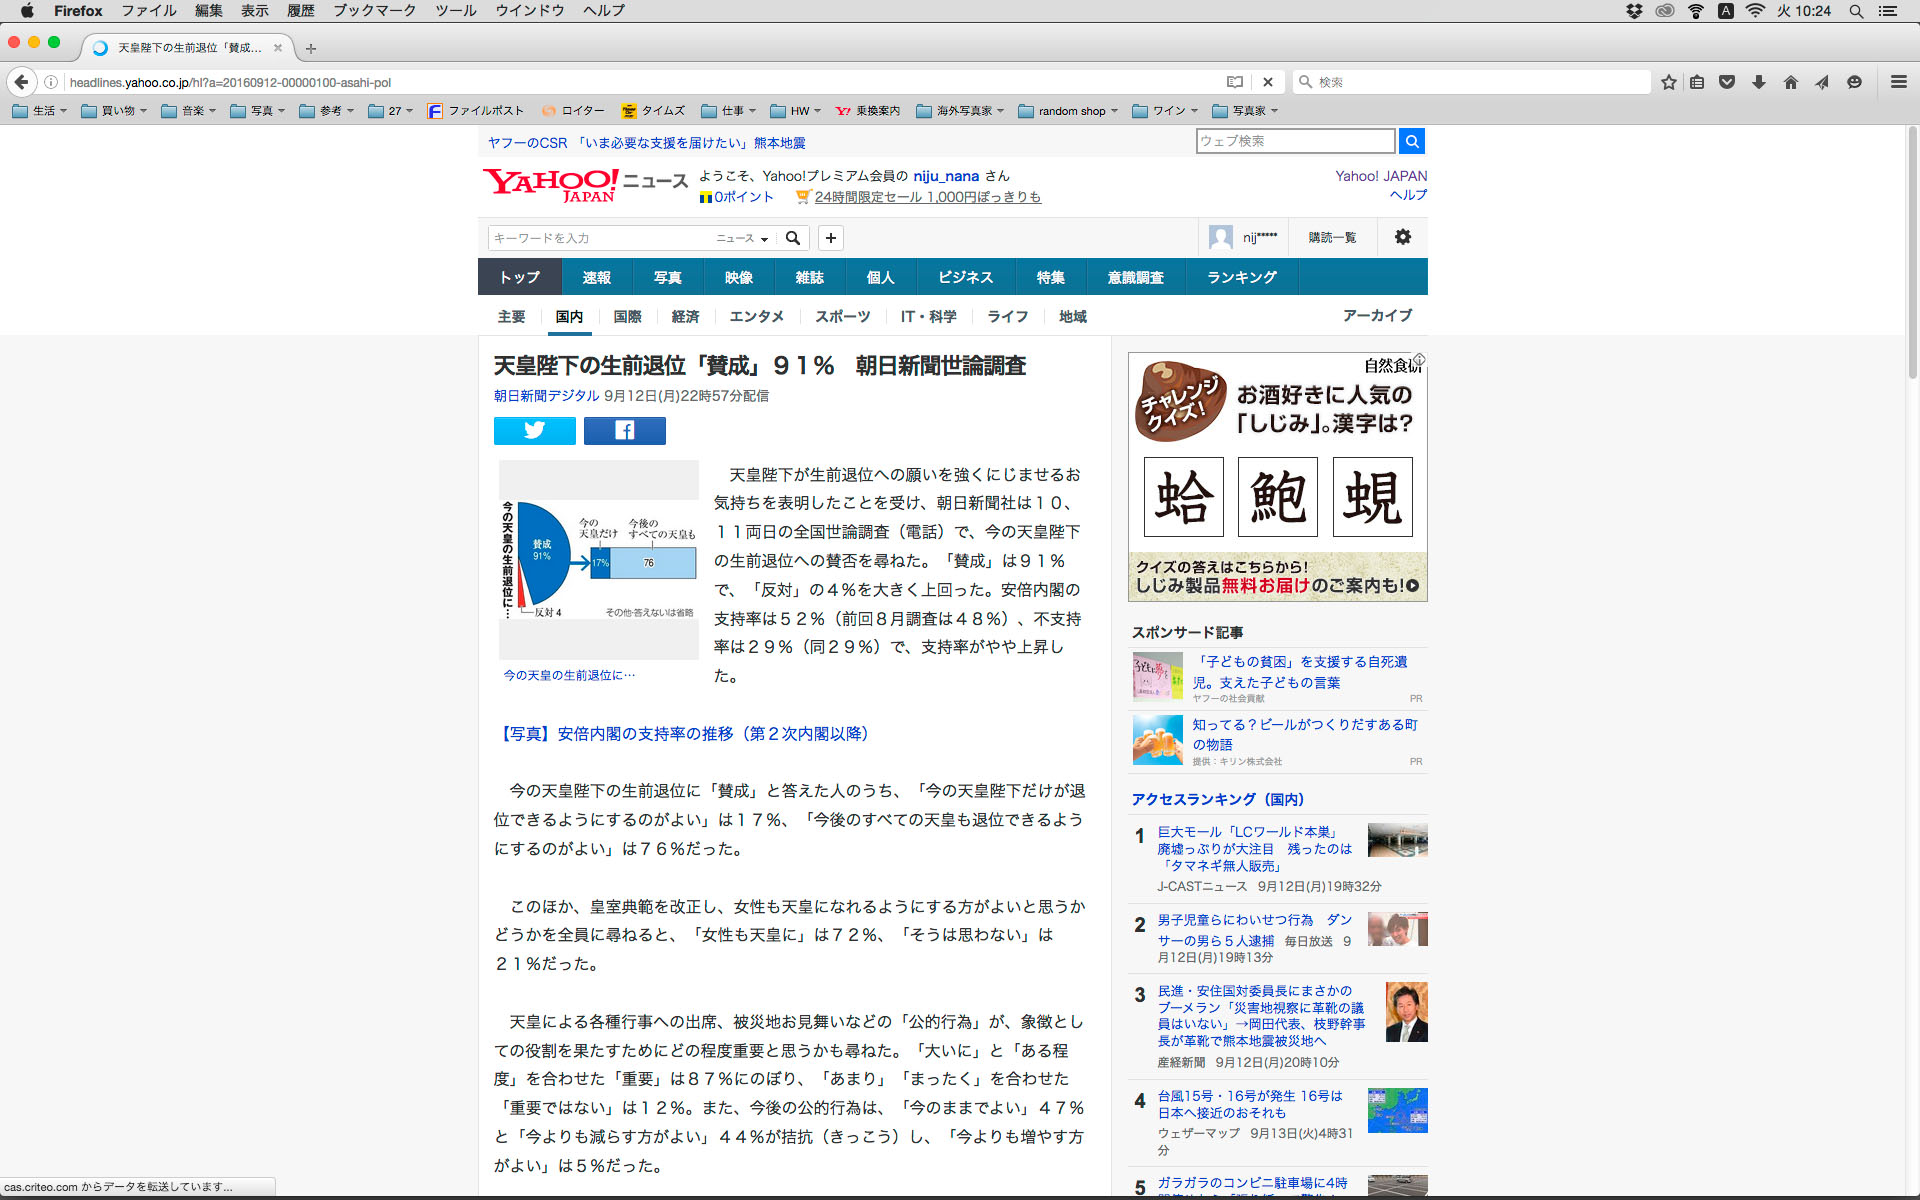Viewport: 1920px width, 1200px height.
Task: Toggle reader view icon in address bar
Action: (x=1235, y=82)
